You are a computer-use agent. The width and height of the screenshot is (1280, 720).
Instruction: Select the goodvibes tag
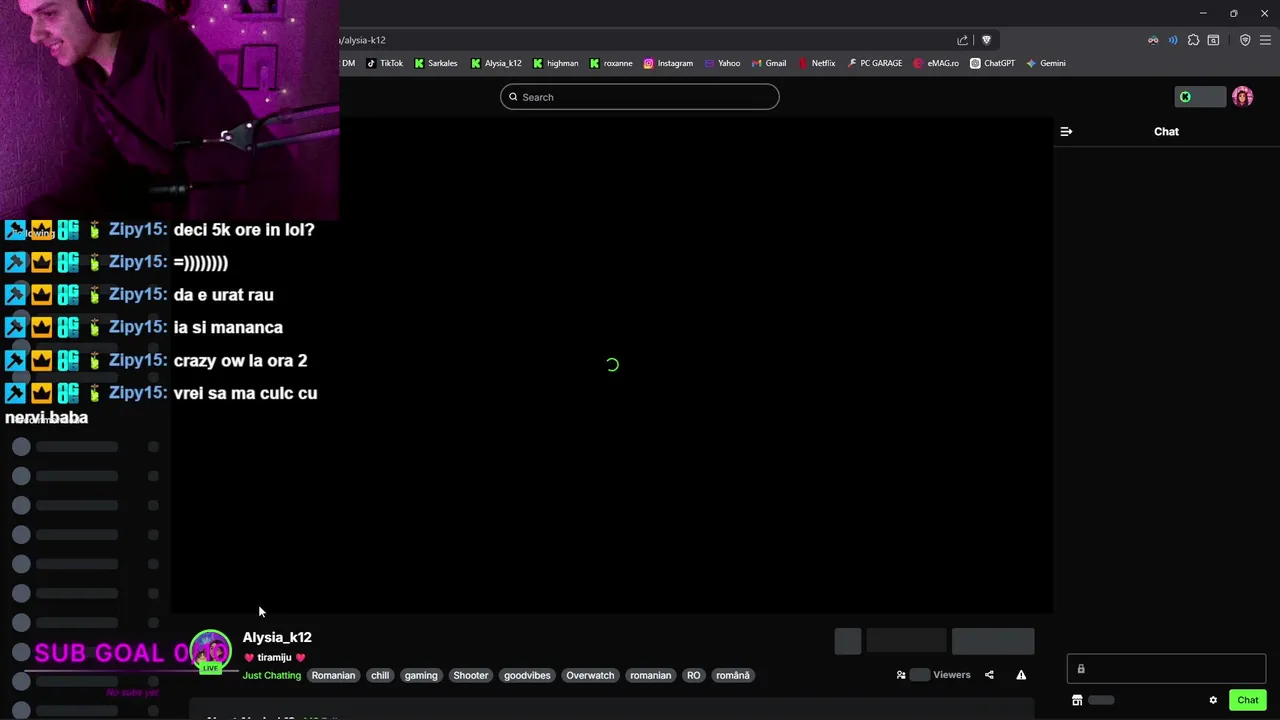pos(527,675)
